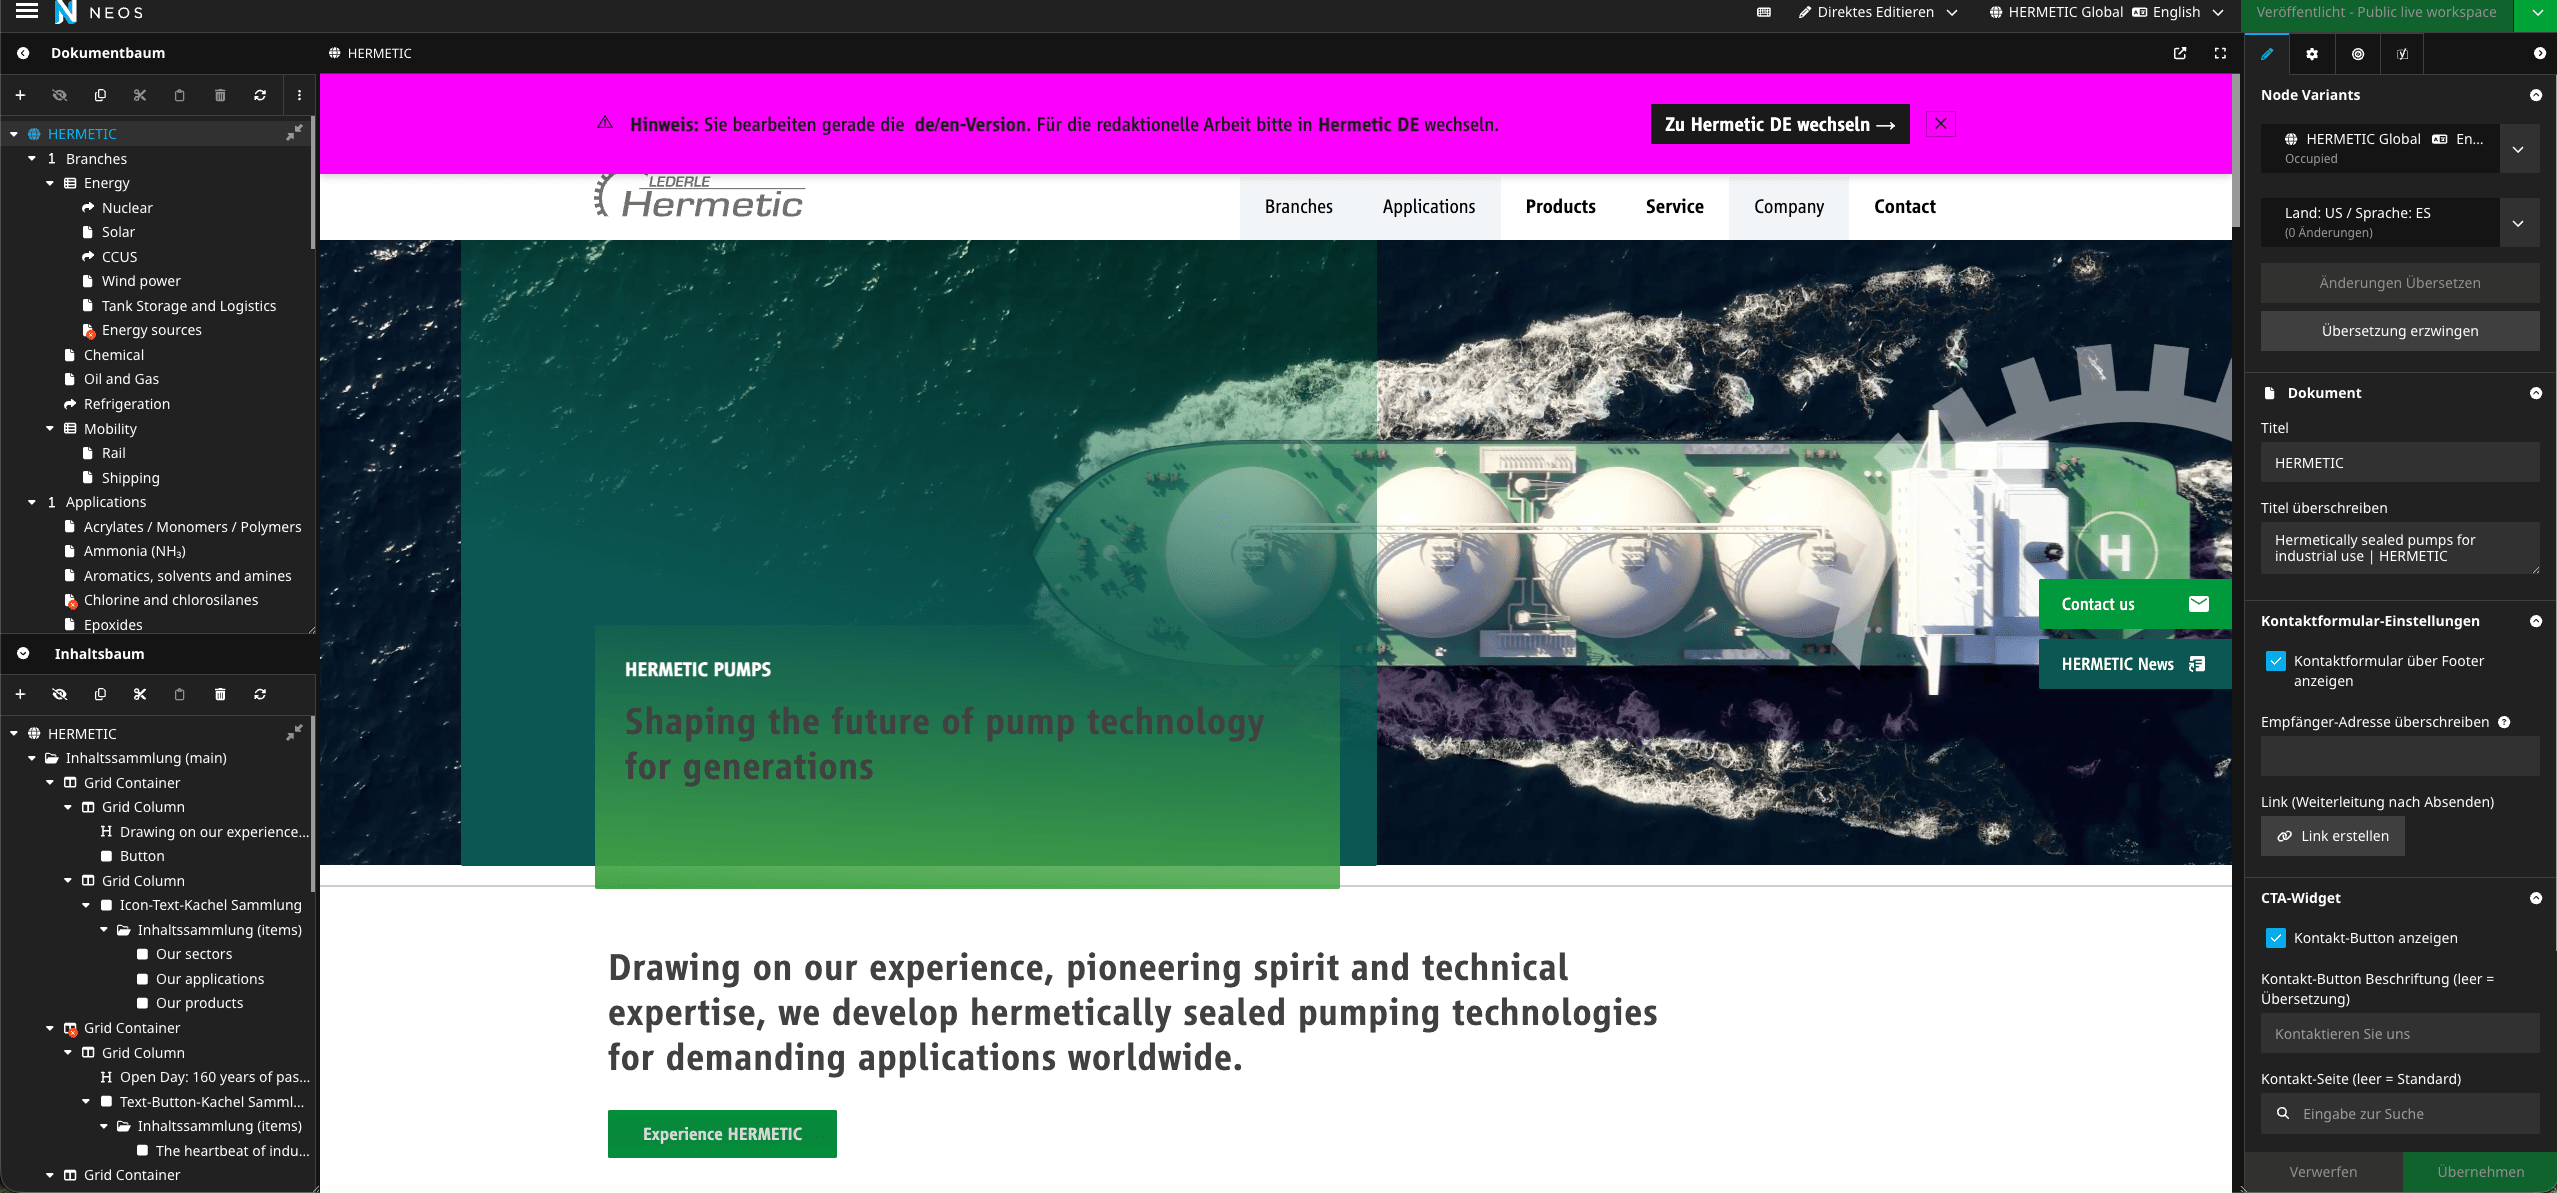Refresh the content tree
Viewport: 2557px width, 1193px height.
point(260,694)
